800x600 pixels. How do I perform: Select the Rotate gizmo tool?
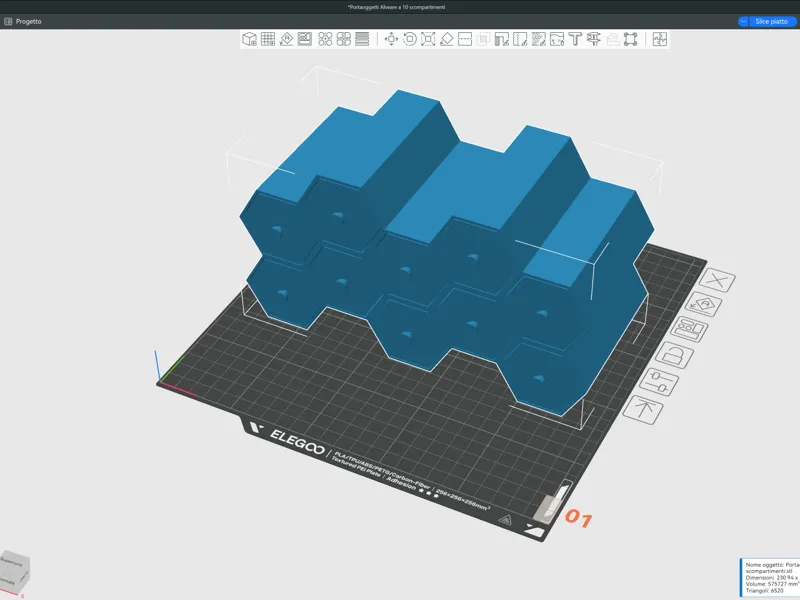point(410,39)
